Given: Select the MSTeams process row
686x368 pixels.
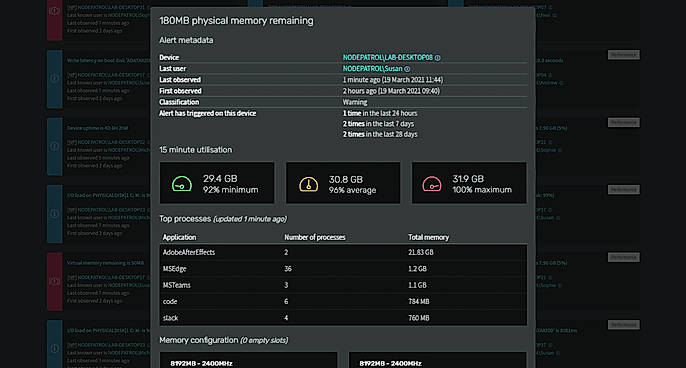Looking at the screenshot, I should 343,285.
